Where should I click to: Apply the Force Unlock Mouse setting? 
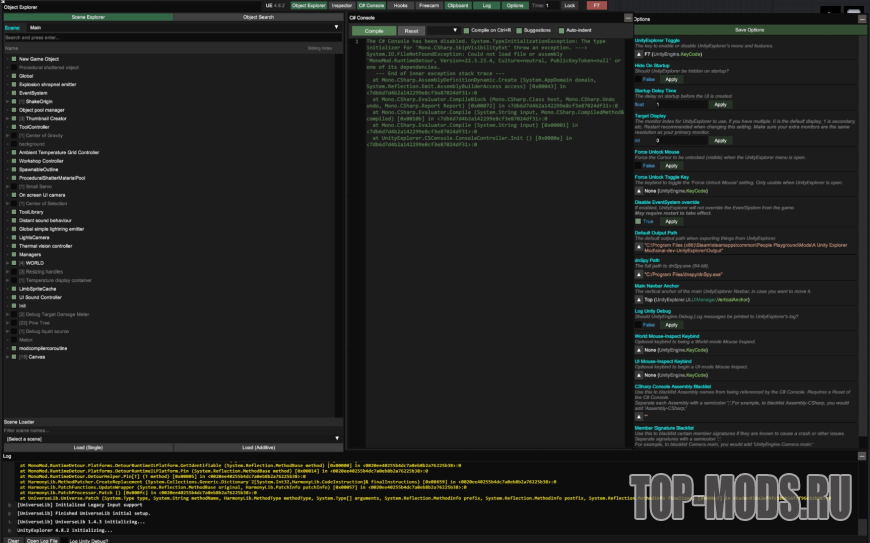(671, 166)
